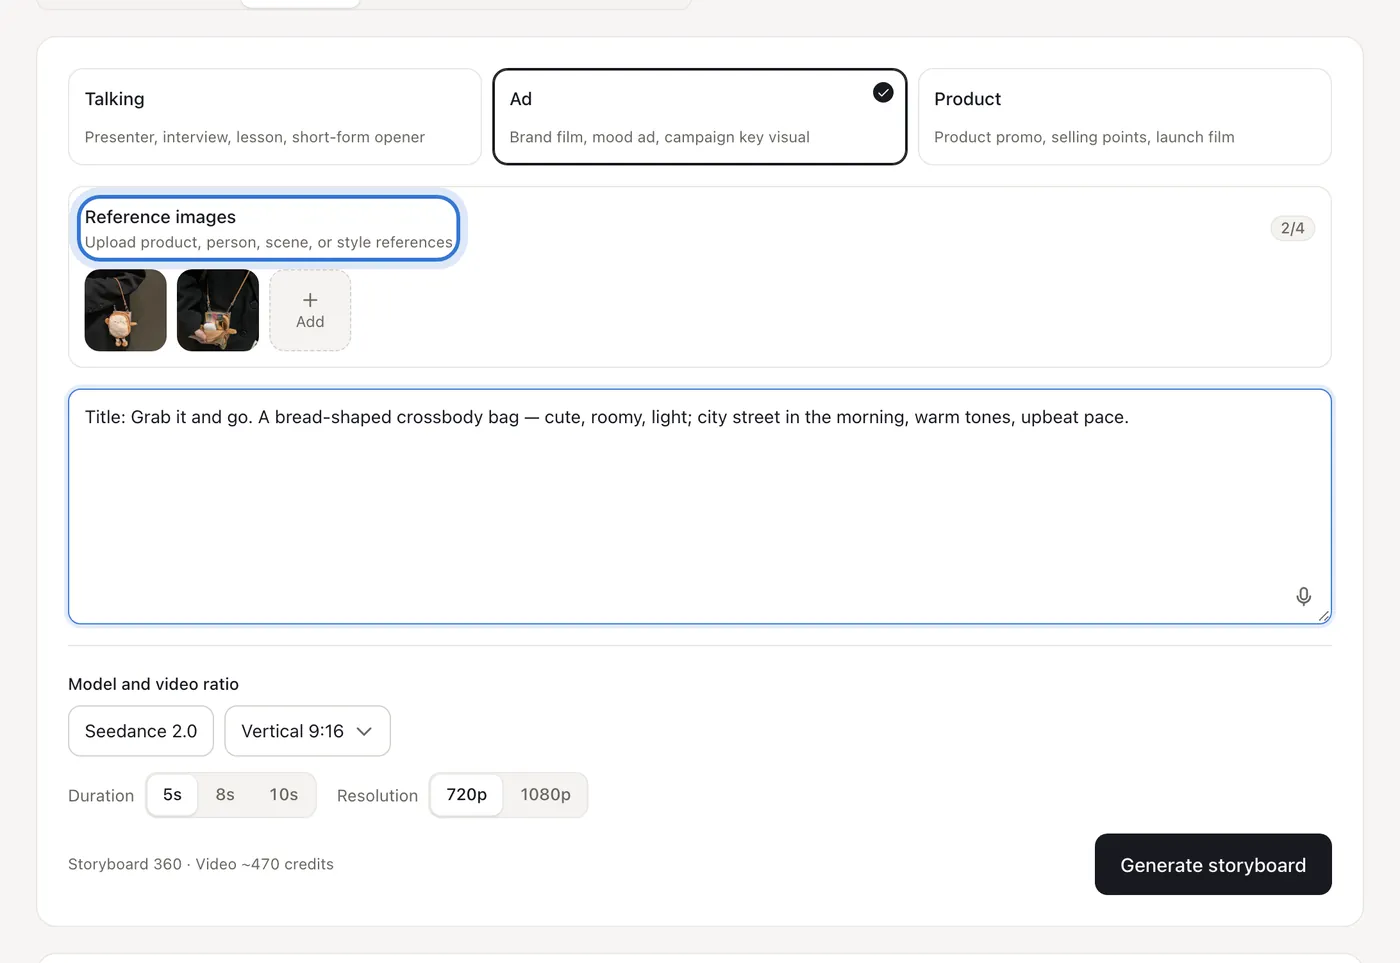Set duration to 8s
1400x963 pixels.
click(x=225, y=795)
